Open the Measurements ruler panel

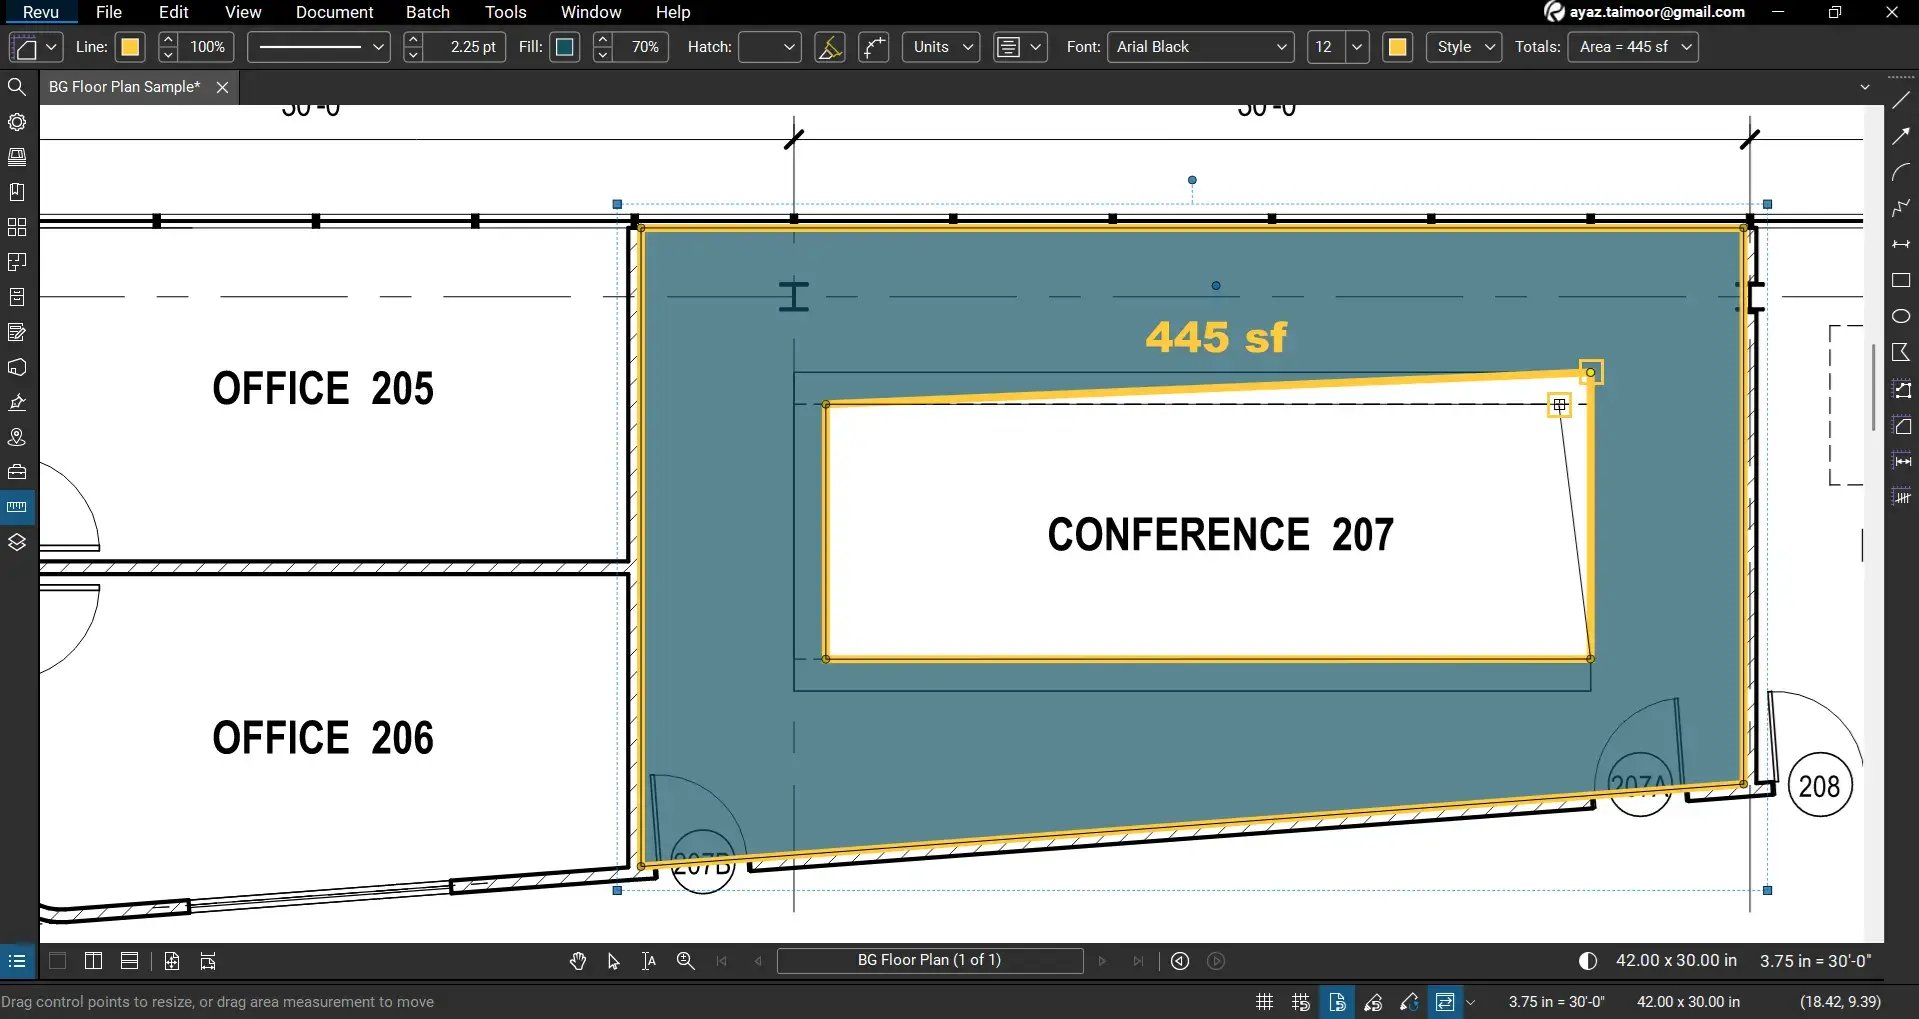pos(17,507)
